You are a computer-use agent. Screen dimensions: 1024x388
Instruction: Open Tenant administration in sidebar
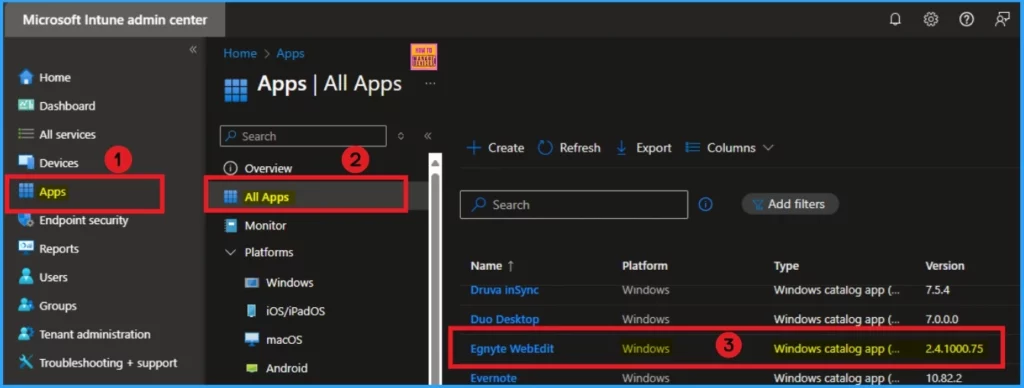[x=95, y=334]
